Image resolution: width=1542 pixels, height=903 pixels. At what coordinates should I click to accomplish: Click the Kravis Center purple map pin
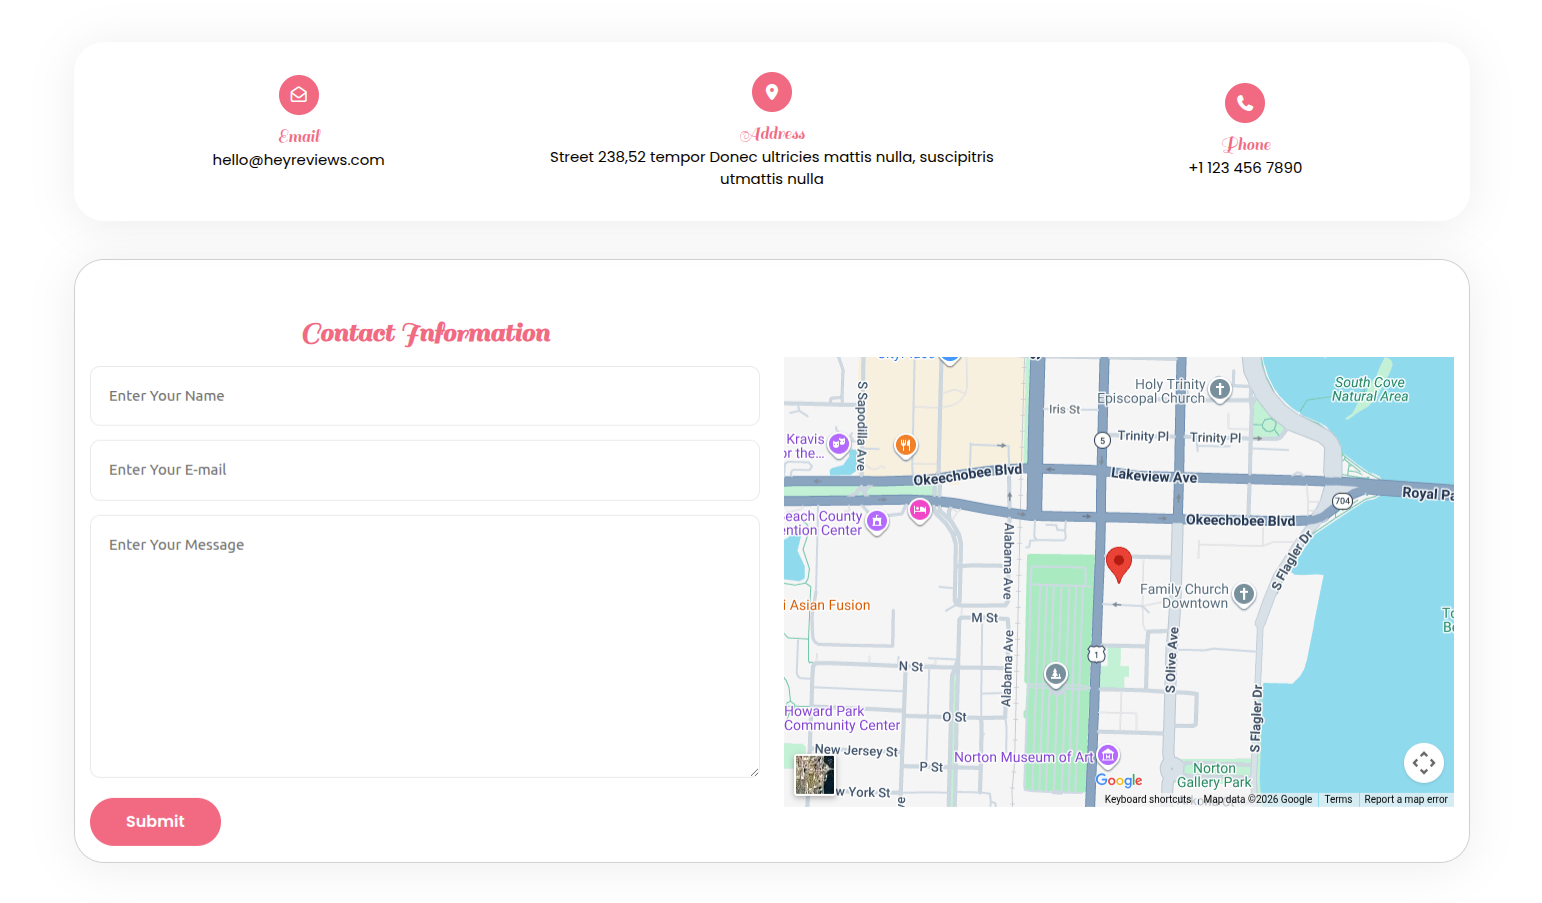point(839,443)
